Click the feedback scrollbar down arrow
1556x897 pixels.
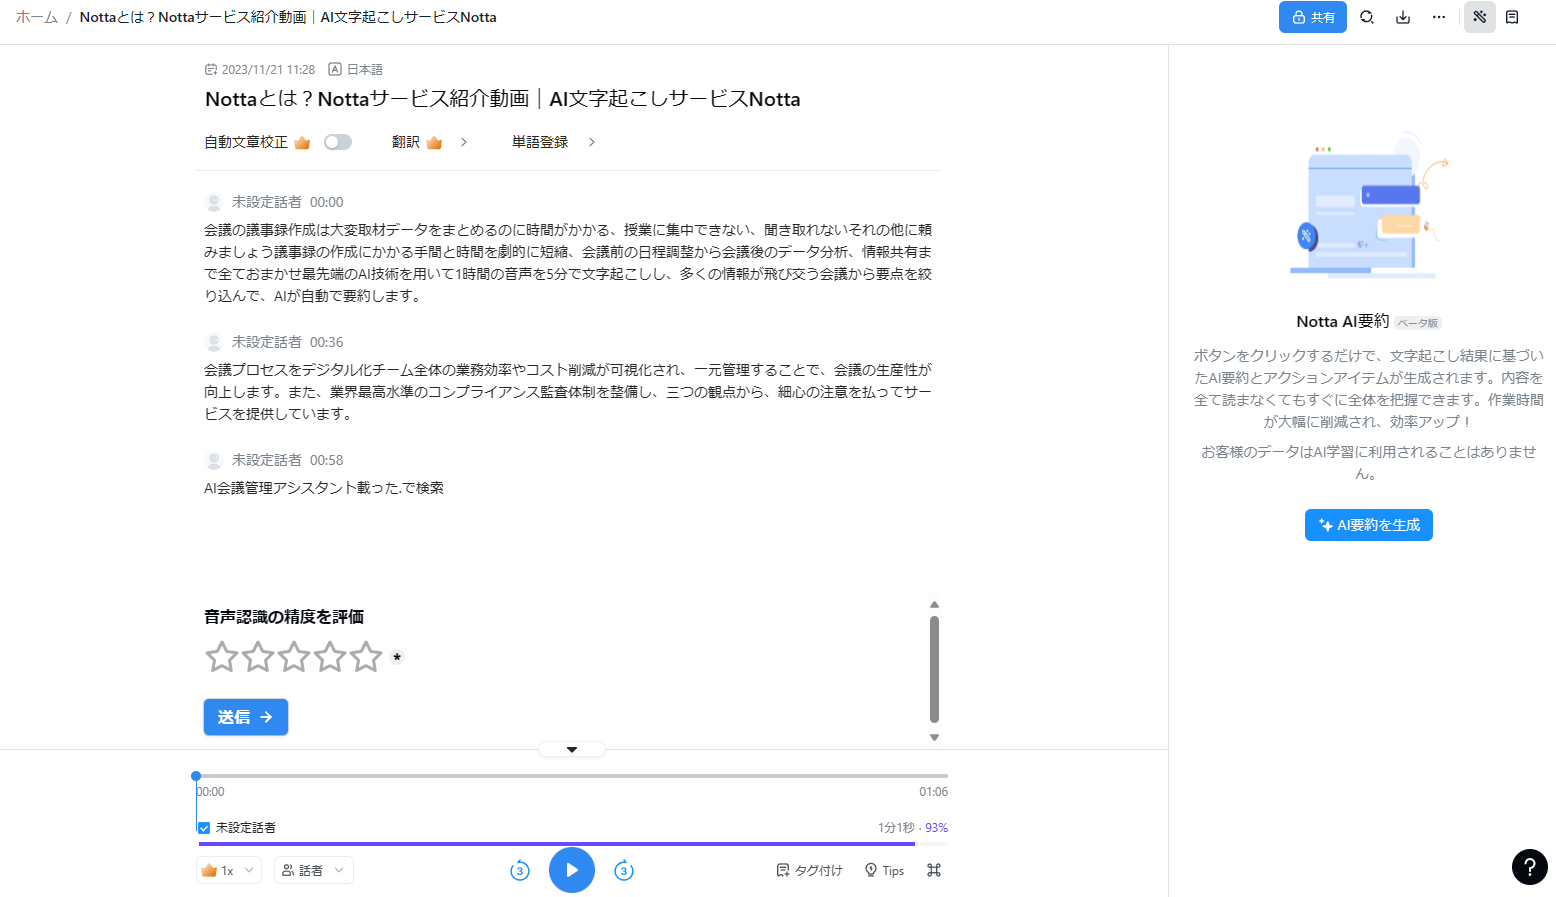click(934, 737)
